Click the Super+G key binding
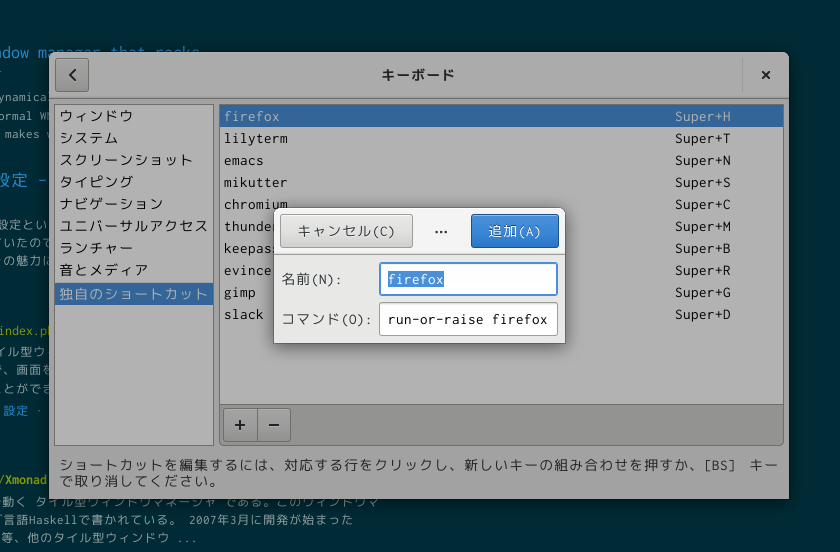Viewport: 840px width, 552px height. coord(702,293)
